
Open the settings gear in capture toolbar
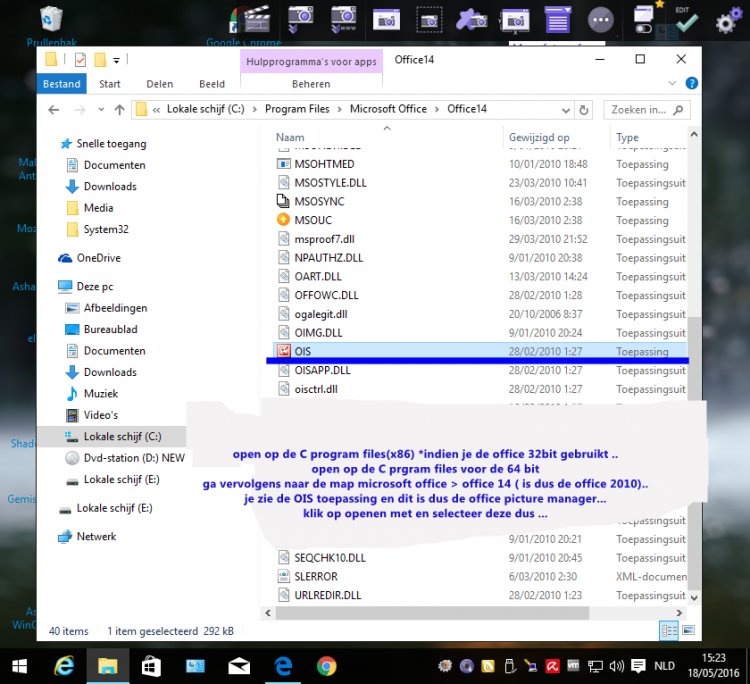(730, 22)
